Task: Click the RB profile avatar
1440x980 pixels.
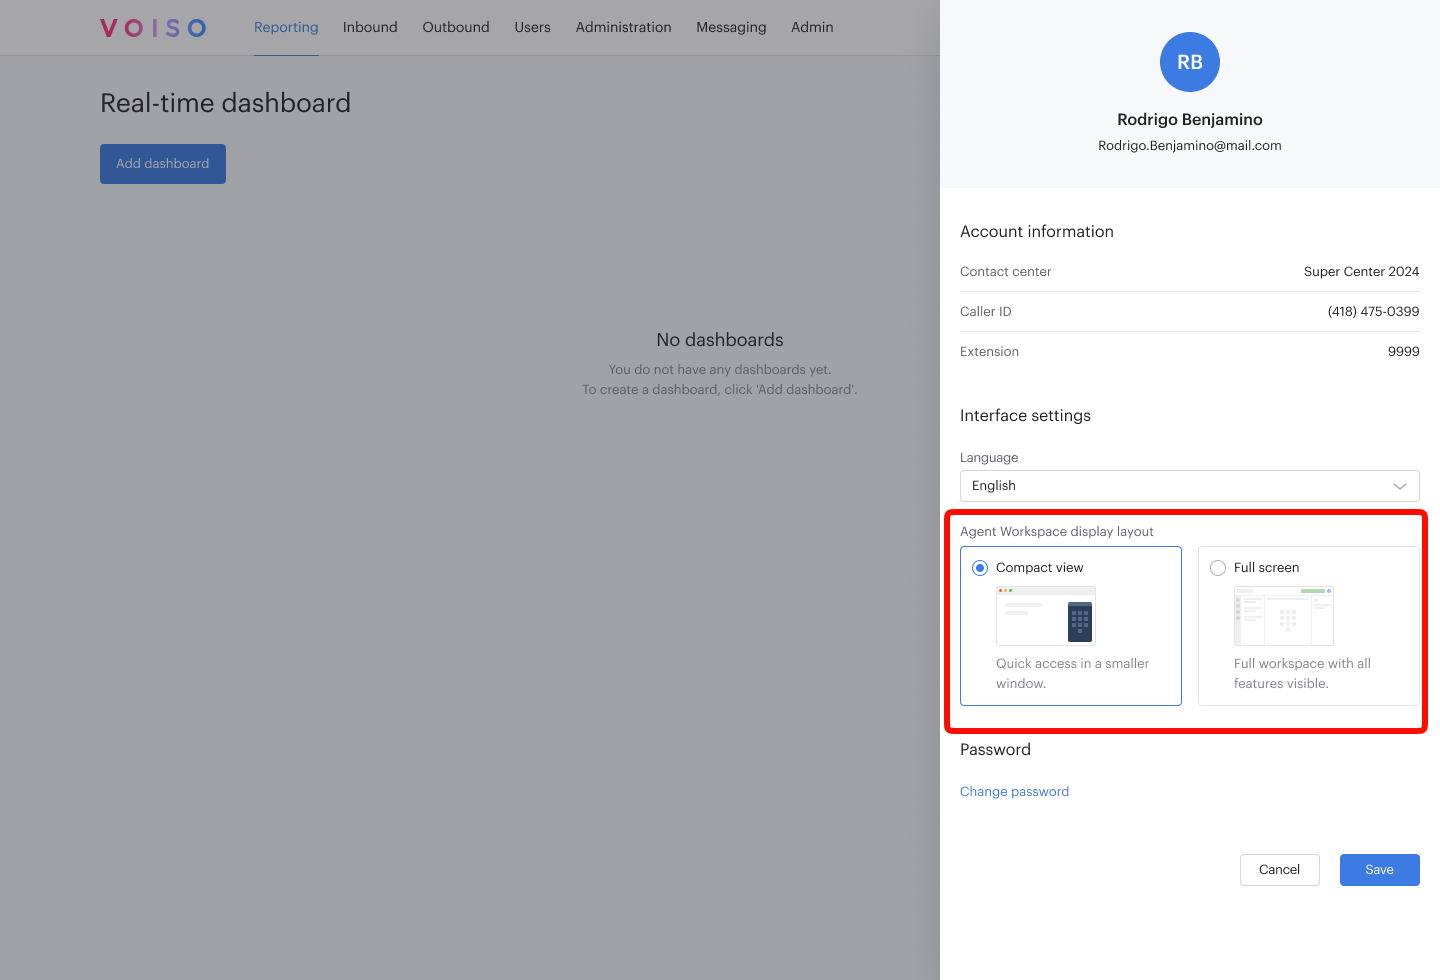Action: click(x=1190, y=62)
